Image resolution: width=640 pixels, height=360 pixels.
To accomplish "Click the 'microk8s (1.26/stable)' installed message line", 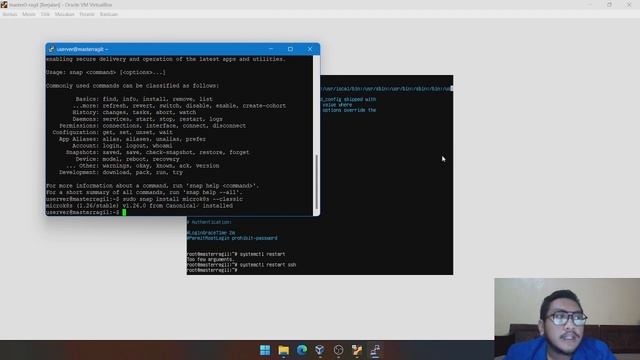I will (140, 206).
